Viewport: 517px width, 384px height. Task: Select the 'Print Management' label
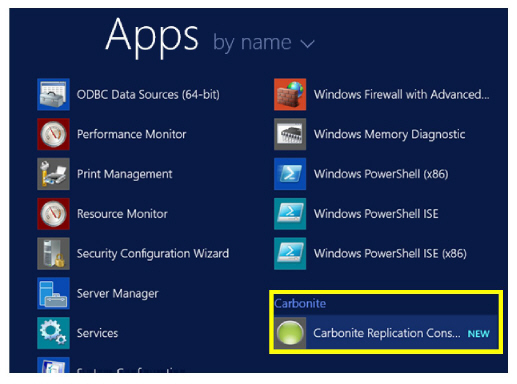124,174
